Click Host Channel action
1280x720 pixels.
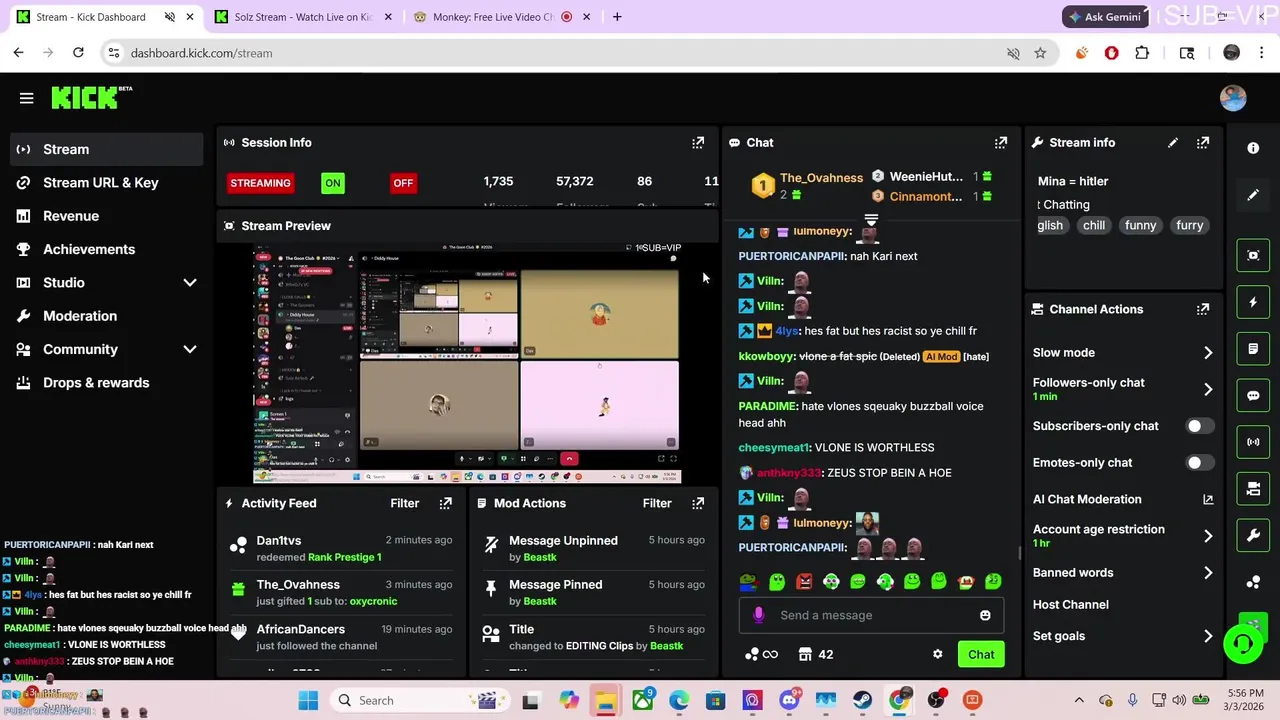pyautogui.click(x=1070, y=605)
